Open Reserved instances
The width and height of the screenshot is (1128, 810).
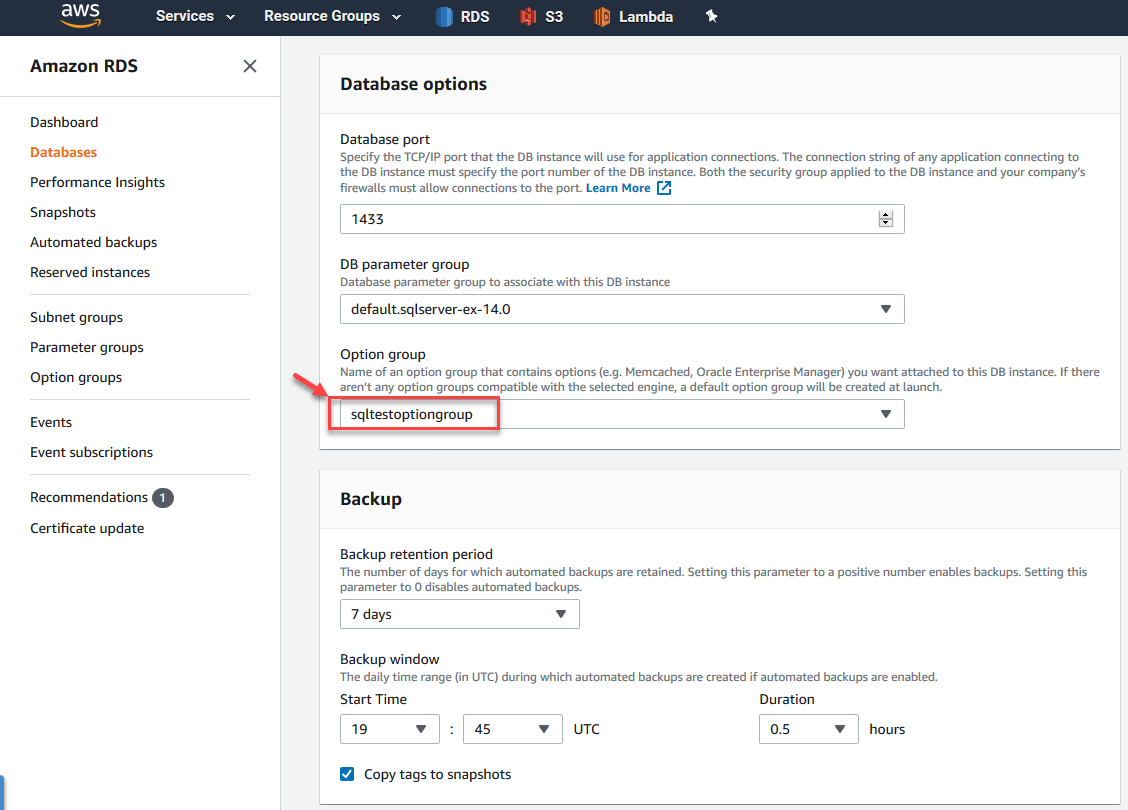coord(90,273)
